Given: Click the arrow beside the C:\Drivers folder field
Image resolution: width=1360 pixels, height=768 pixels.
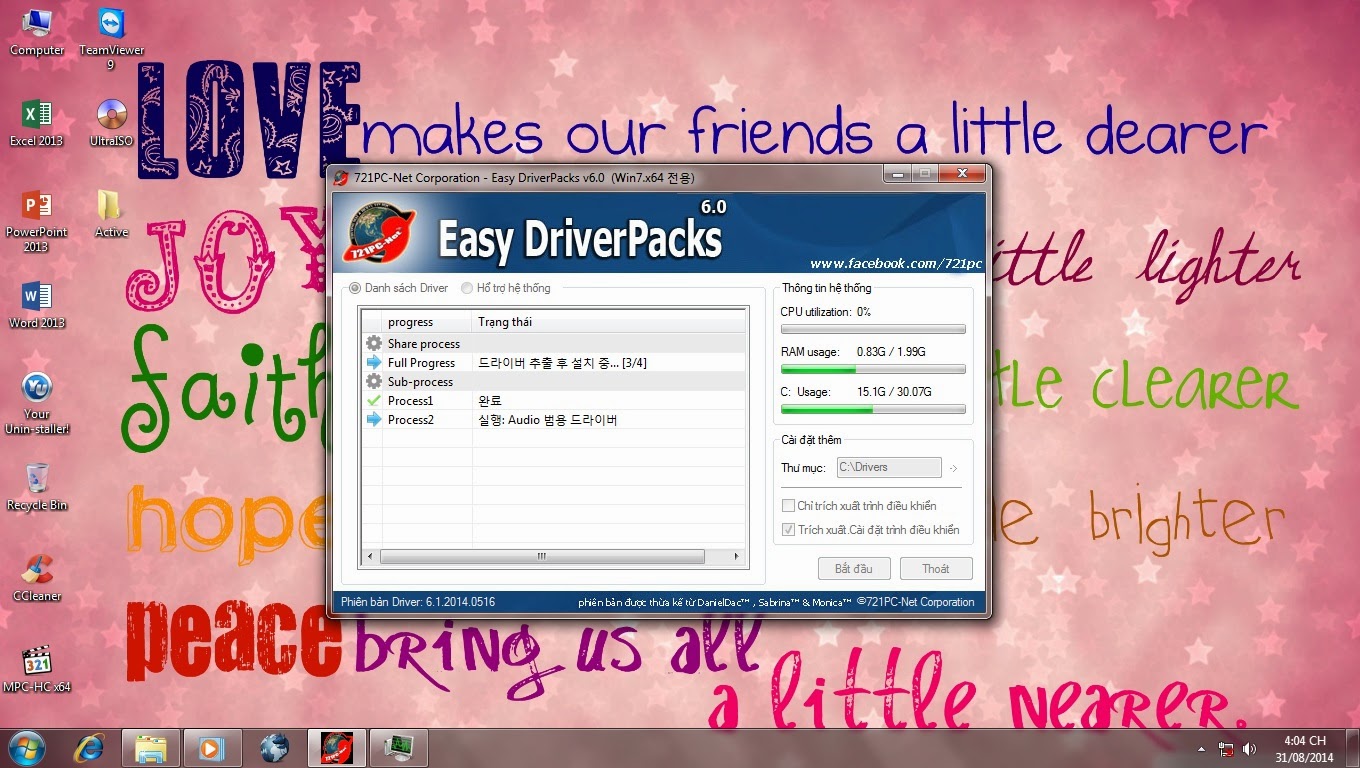Looking at the screenshot, I should click(953, 468).
